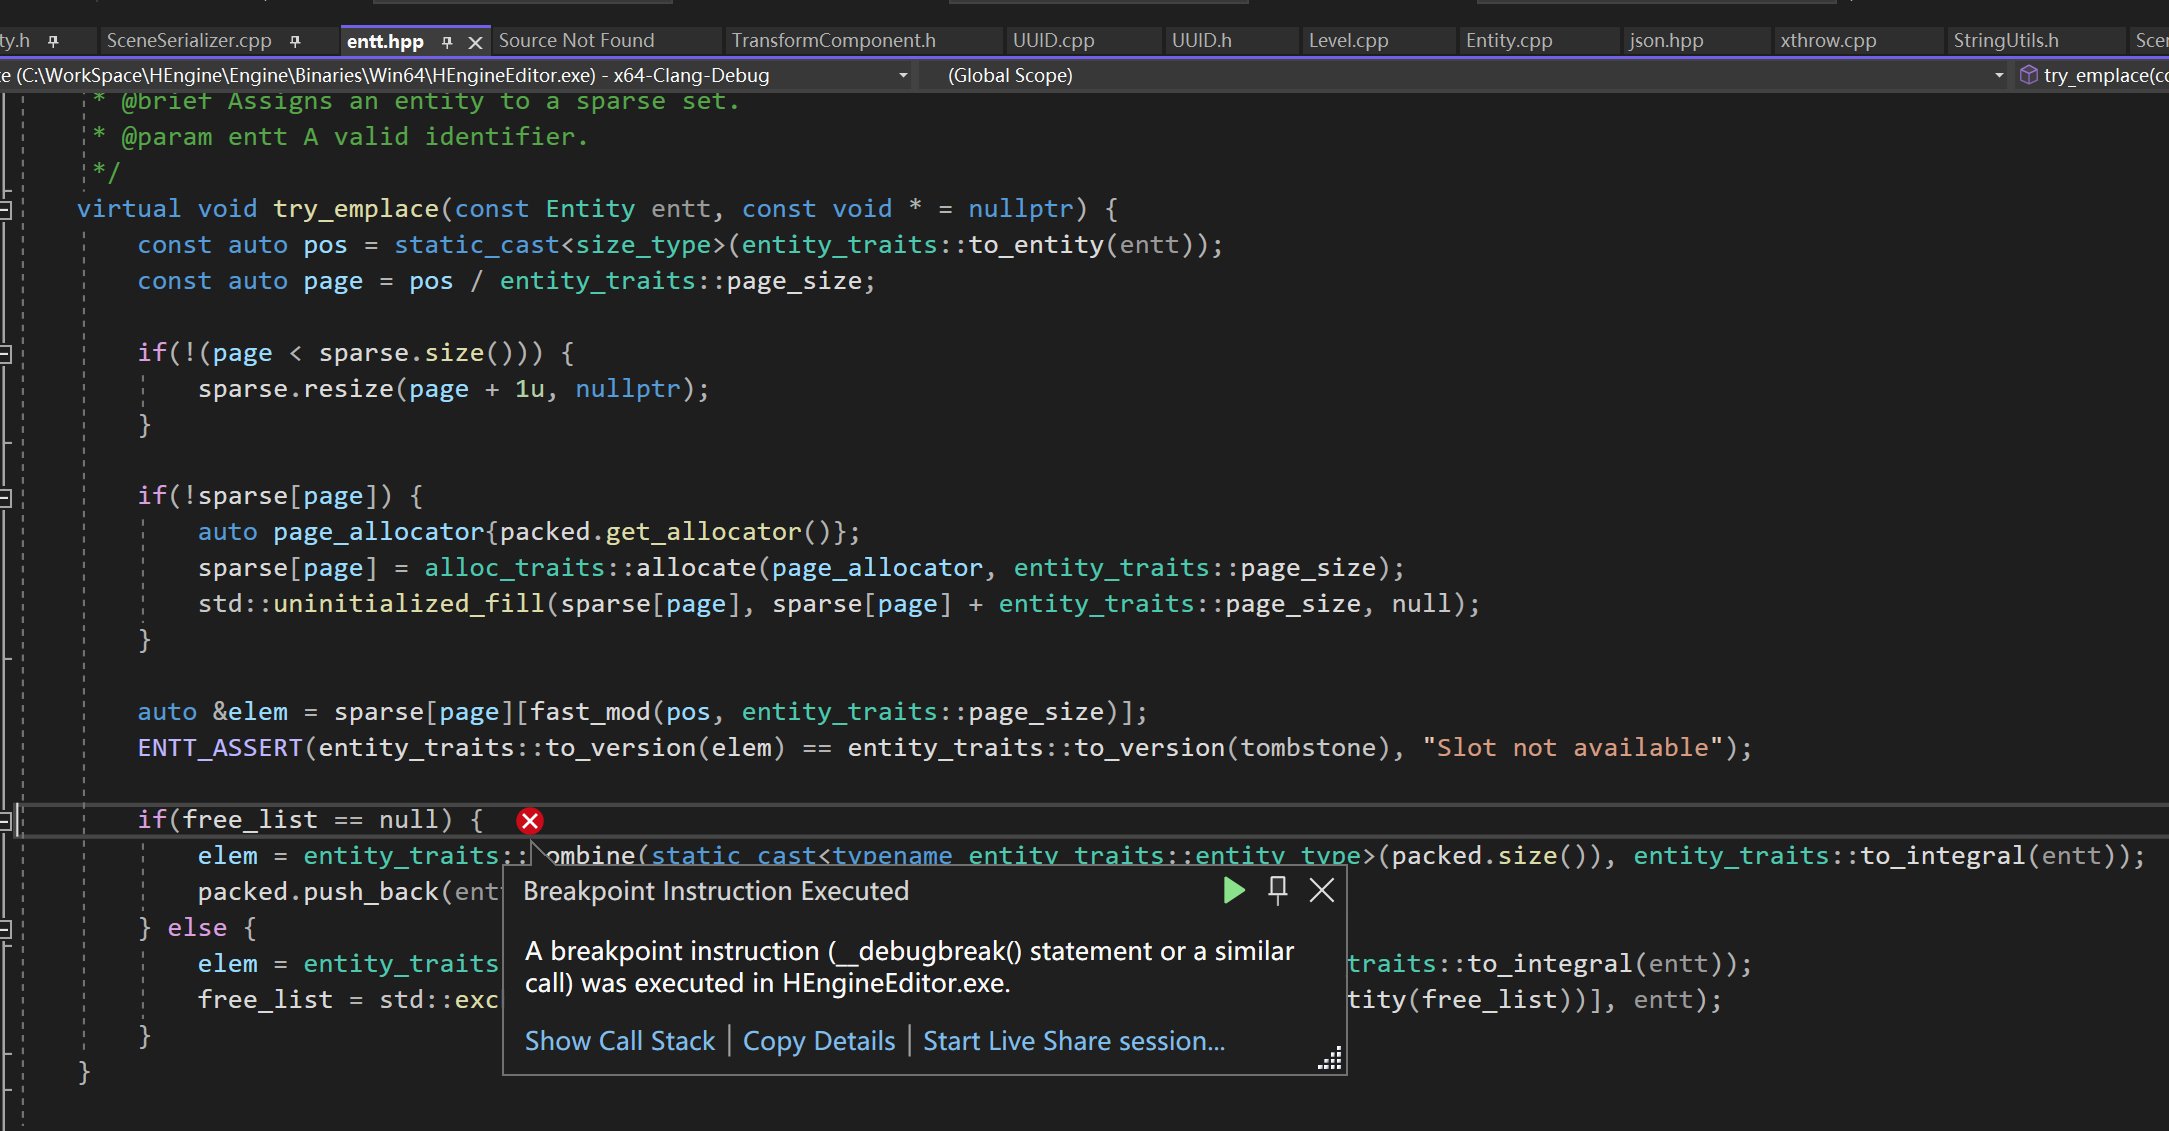
Task: Close the entt.hpp tab with its X icon
Action: (475, 41)
